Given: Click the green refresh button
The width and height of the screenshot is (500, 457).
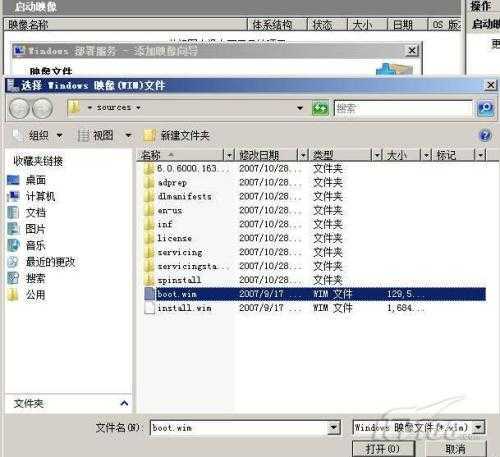Looking at the screenshot, I should [x=320, y=108].
